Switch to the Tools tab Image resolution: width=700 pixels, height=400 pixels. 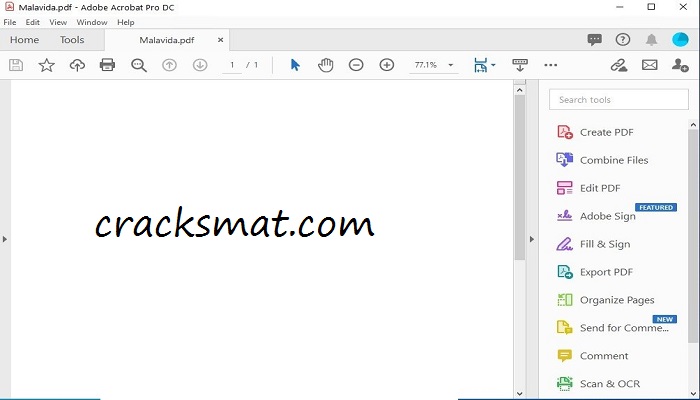click(x=72, y=40)
